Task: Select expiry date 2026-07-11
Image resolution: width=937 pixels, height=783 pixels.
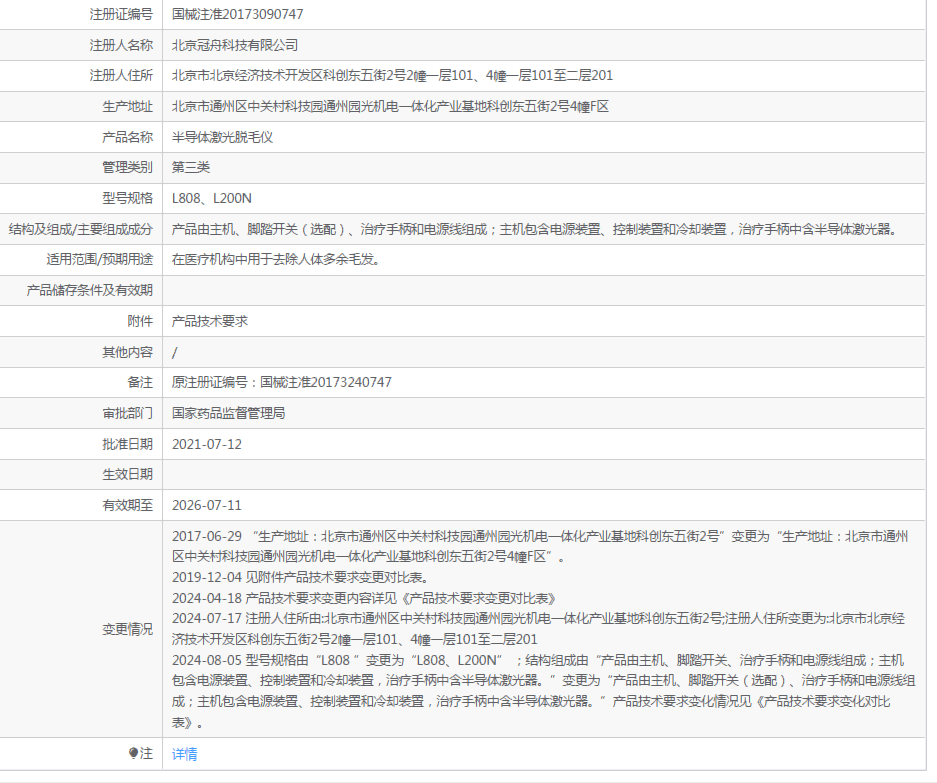Action: (207, 506)
